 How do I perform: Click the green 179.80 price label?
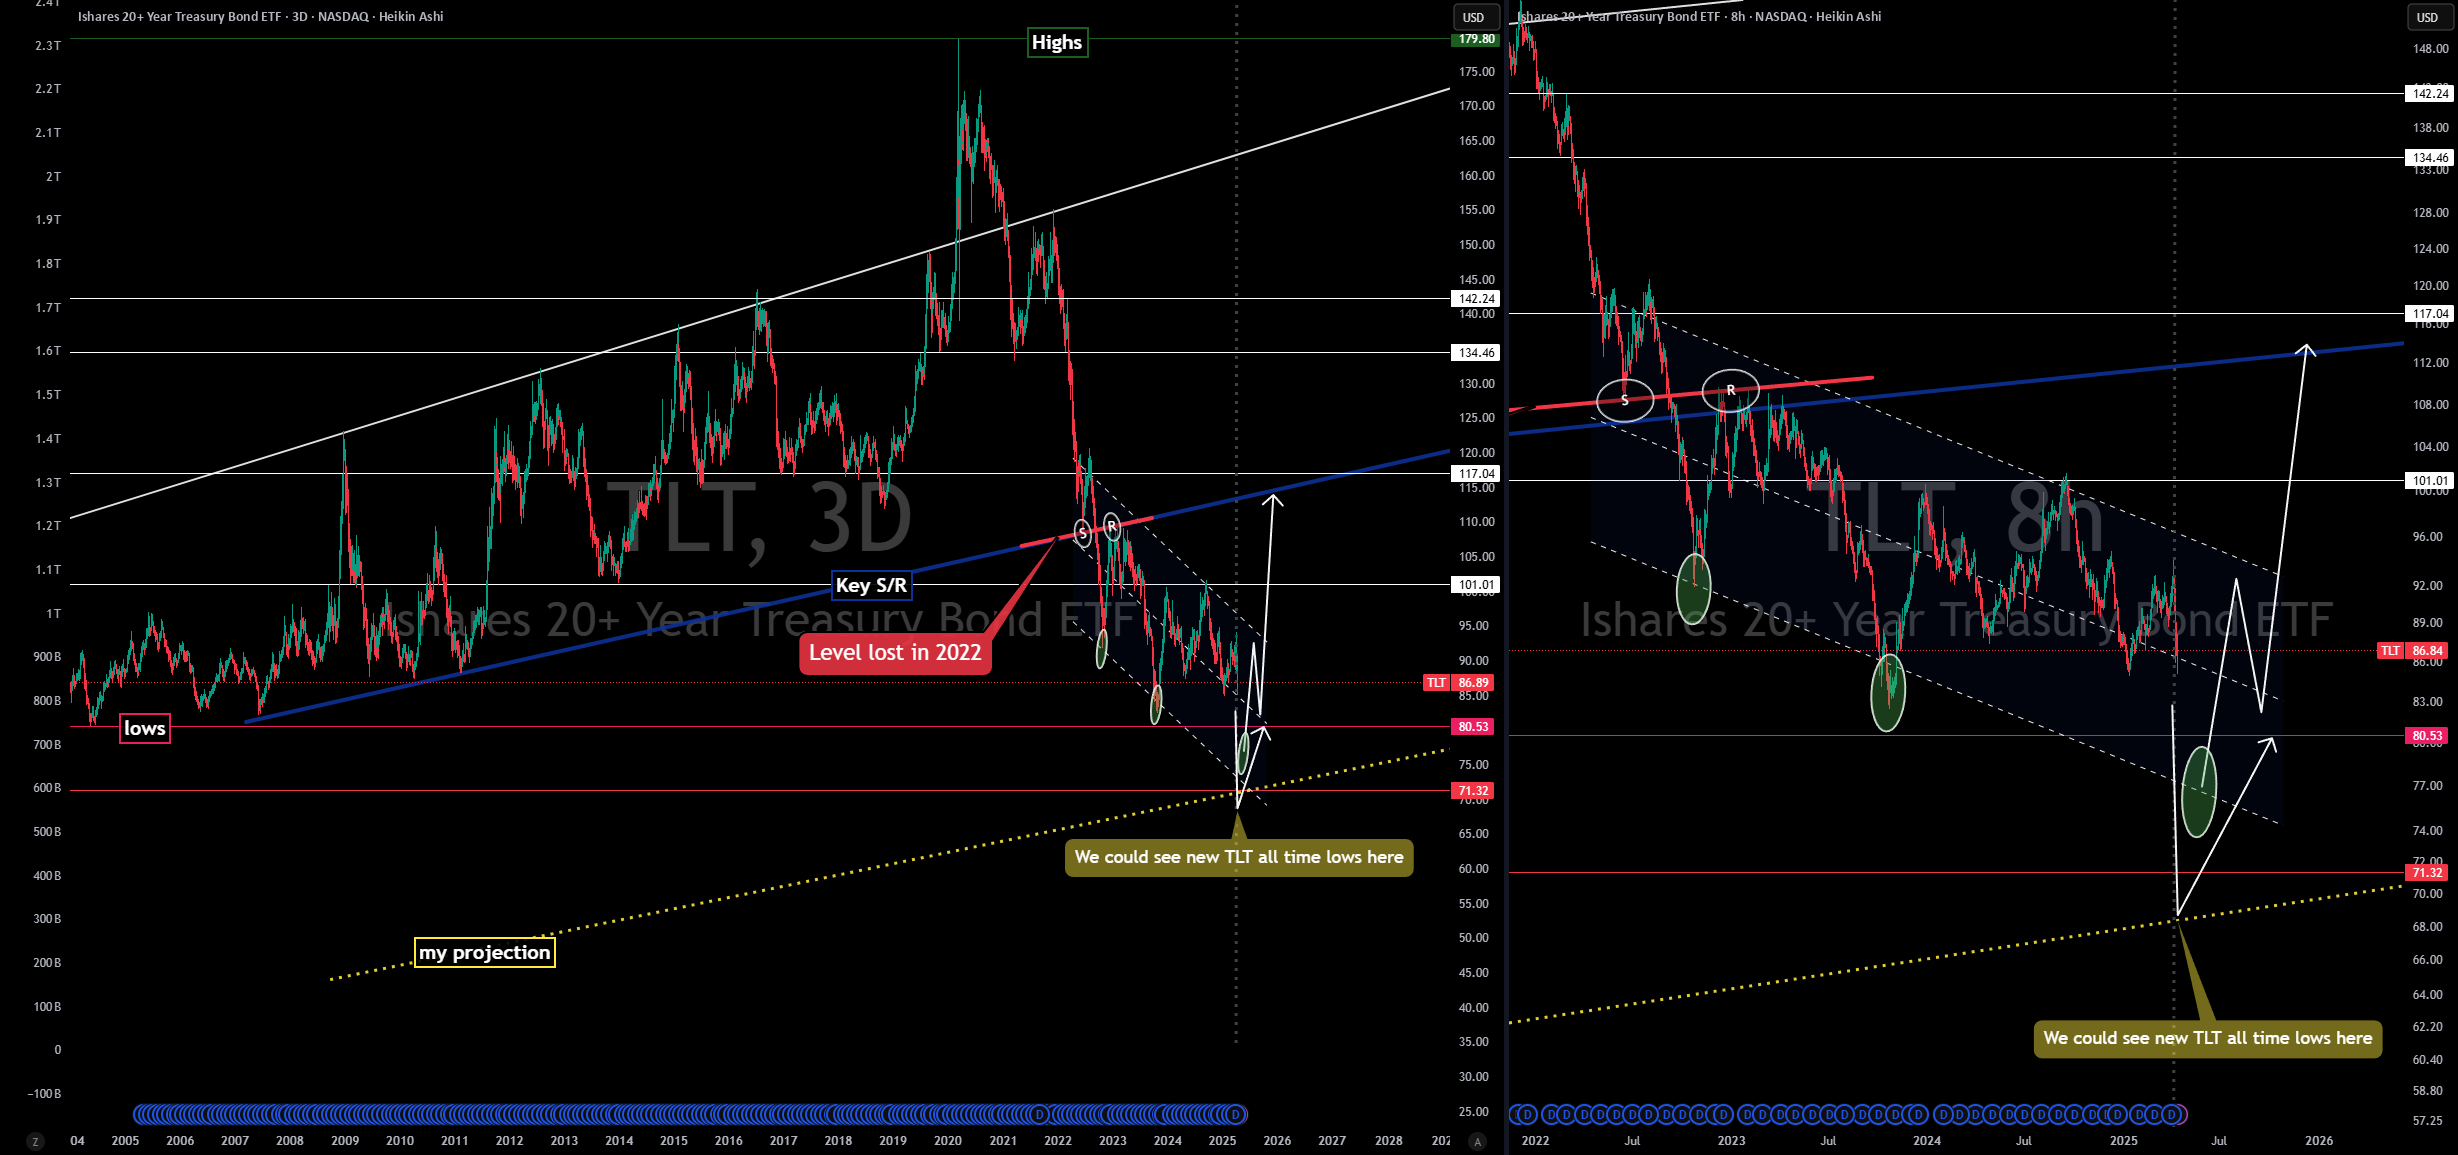click(x=1473, y=40)
